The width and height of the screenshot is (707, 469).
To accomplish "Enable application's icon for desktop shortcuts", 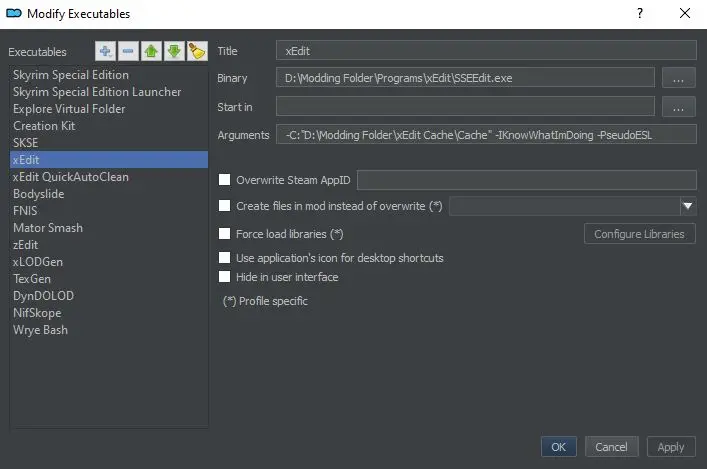I will [x=224, y=257].
